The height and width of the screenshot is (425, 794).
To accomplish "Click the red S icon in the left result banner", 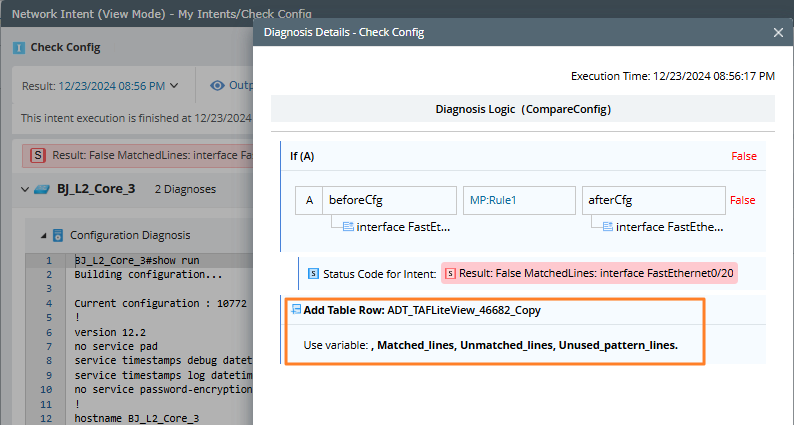I will point(38,156).
